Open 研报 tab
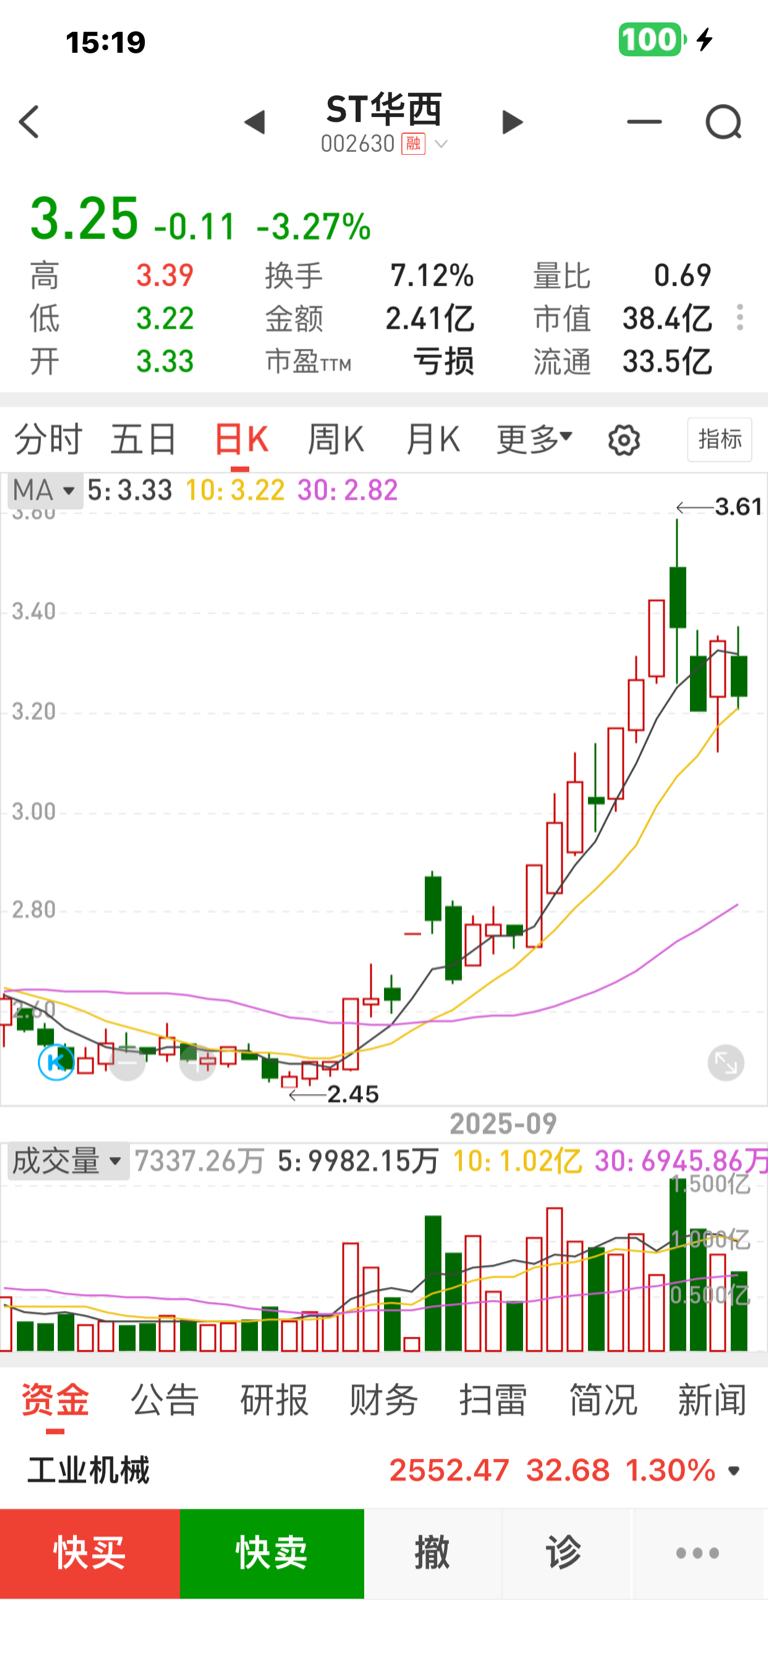This screenshot has height=1663, width=768. tap(274, 1400)
